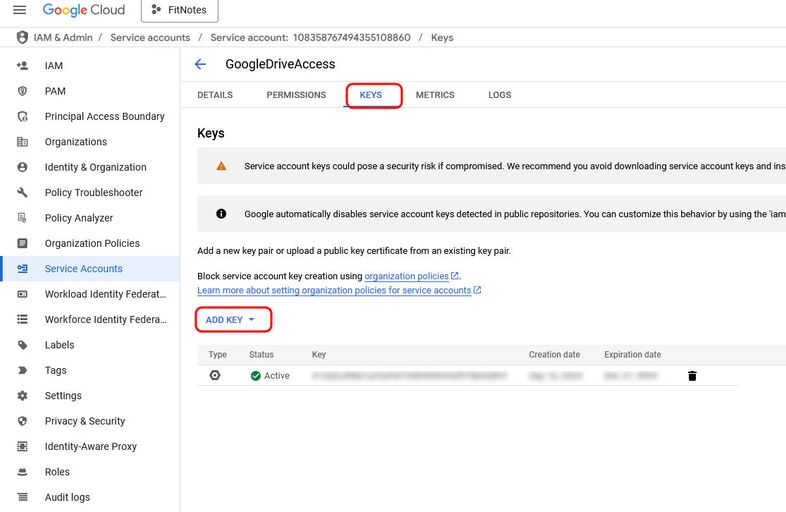Open the organization policies link

[x=407, y=276]
